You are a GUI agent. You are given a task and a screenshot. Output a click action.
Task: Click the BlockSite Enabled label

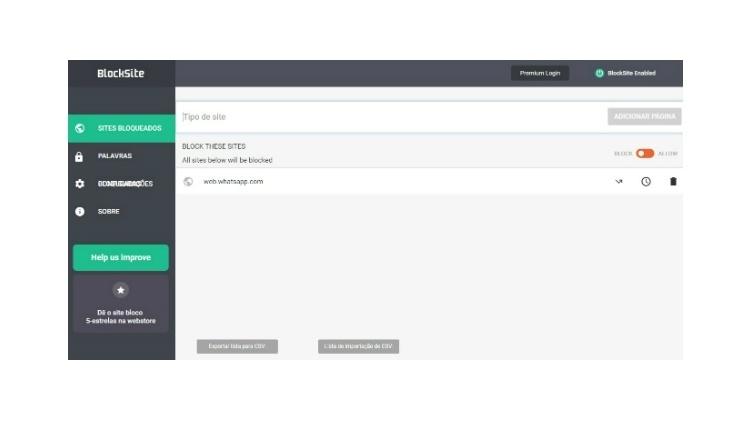click(631, 73)
